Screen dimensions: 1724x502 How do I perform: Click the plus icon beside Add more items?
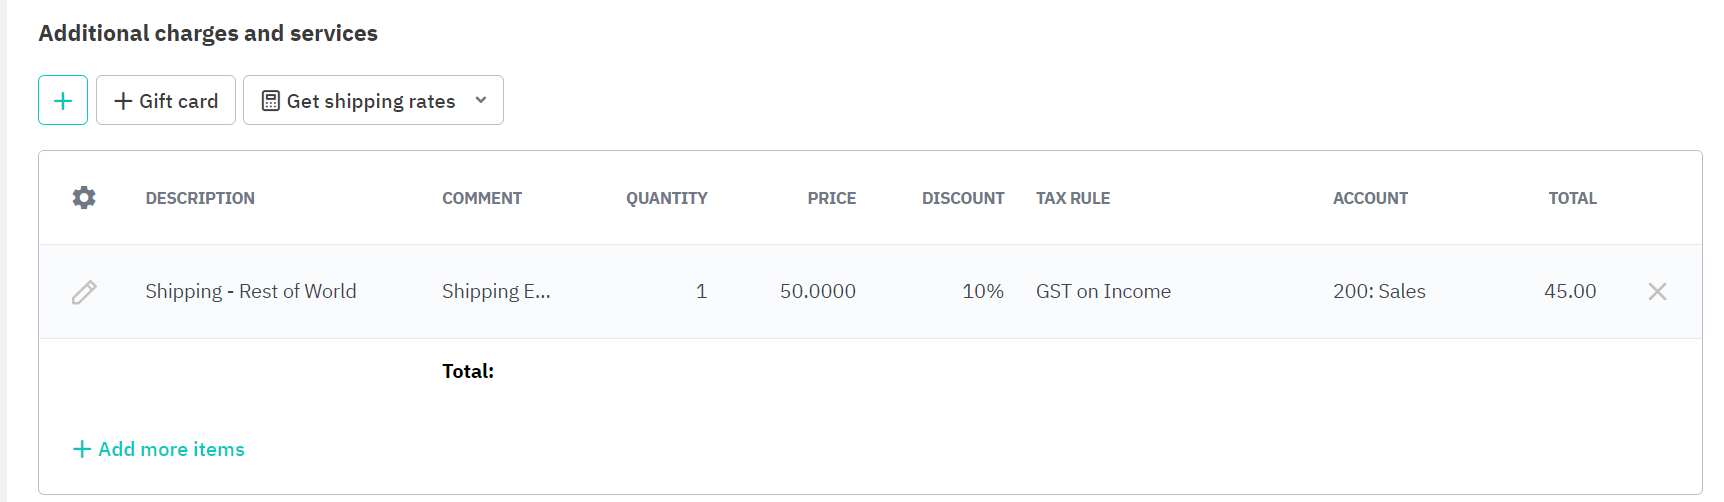click(82, 449)
